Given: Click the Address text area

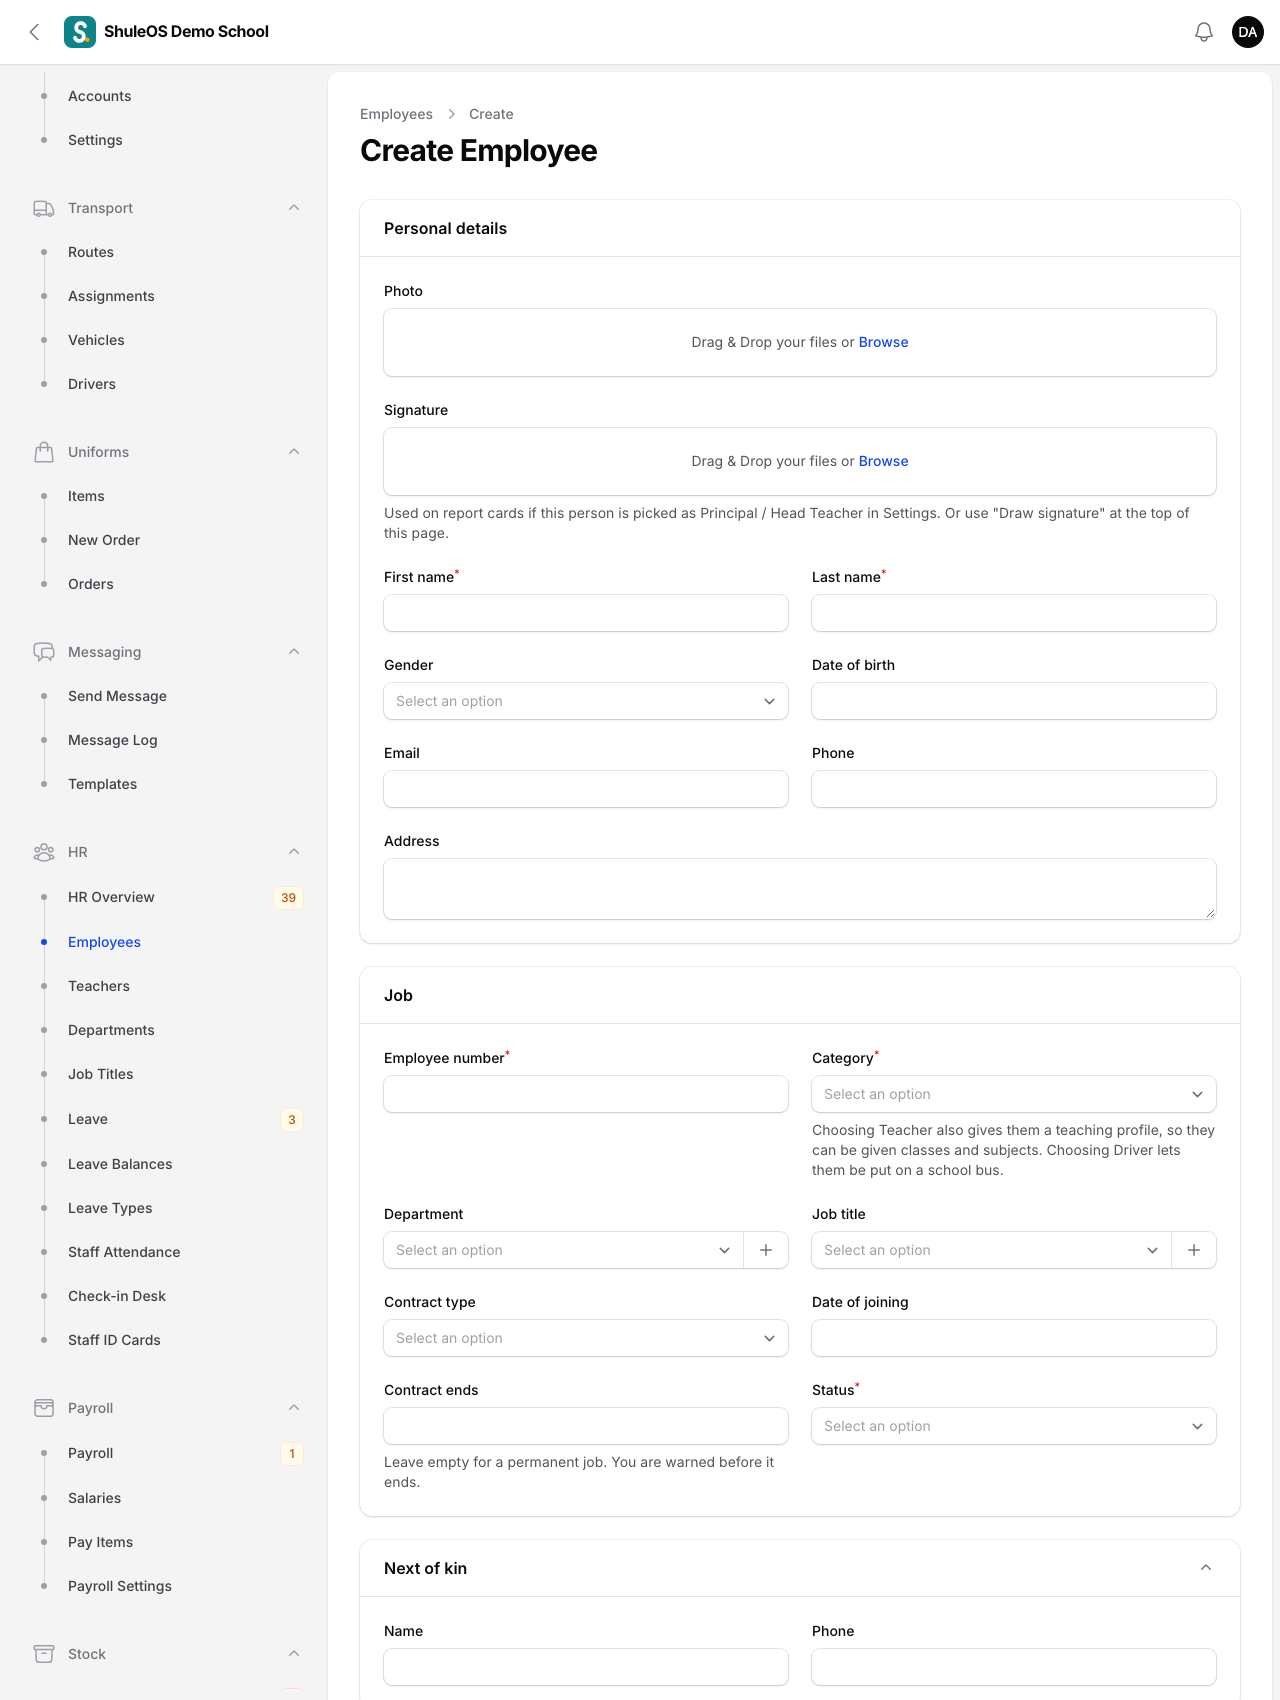Looking at the screenshot, I should pyautogui.click(x=800, y=889).
